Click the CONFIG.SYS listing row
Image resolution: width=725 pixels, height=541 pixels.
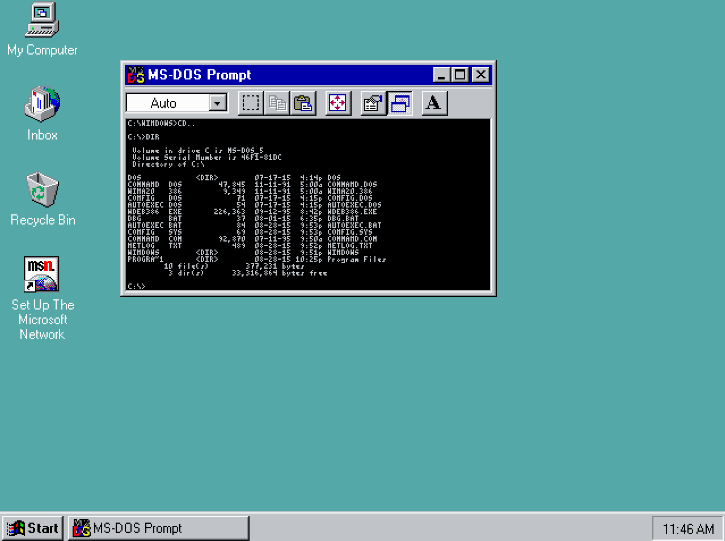coord(250,232)
